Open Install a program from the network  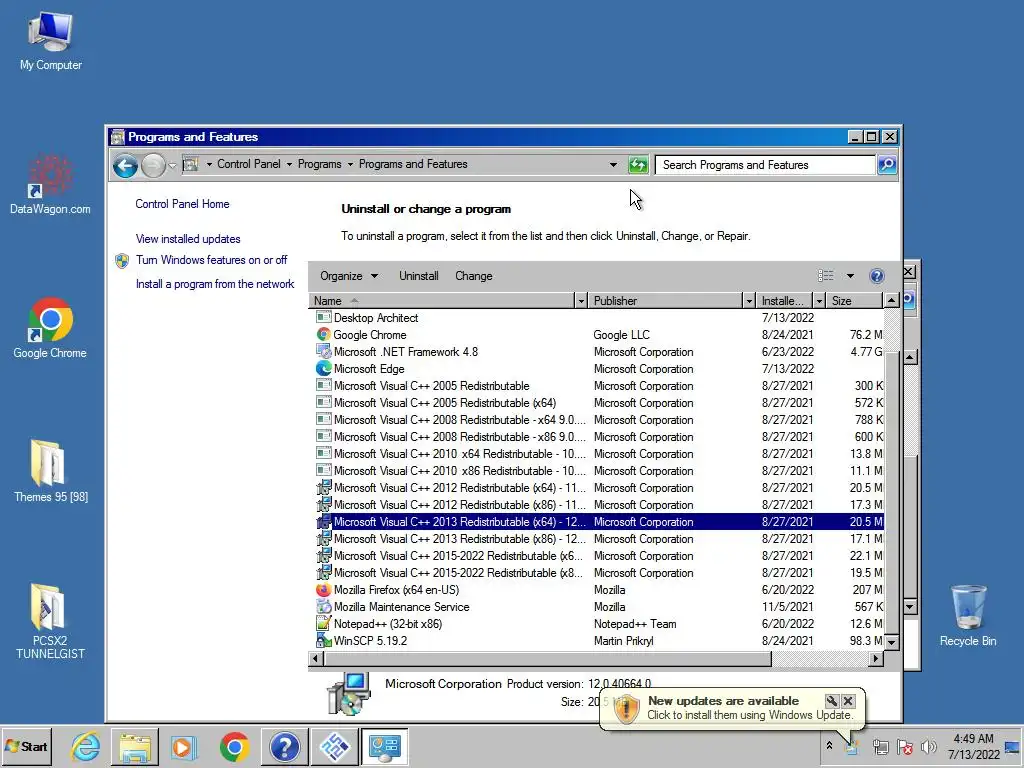[x=215, y=284]
